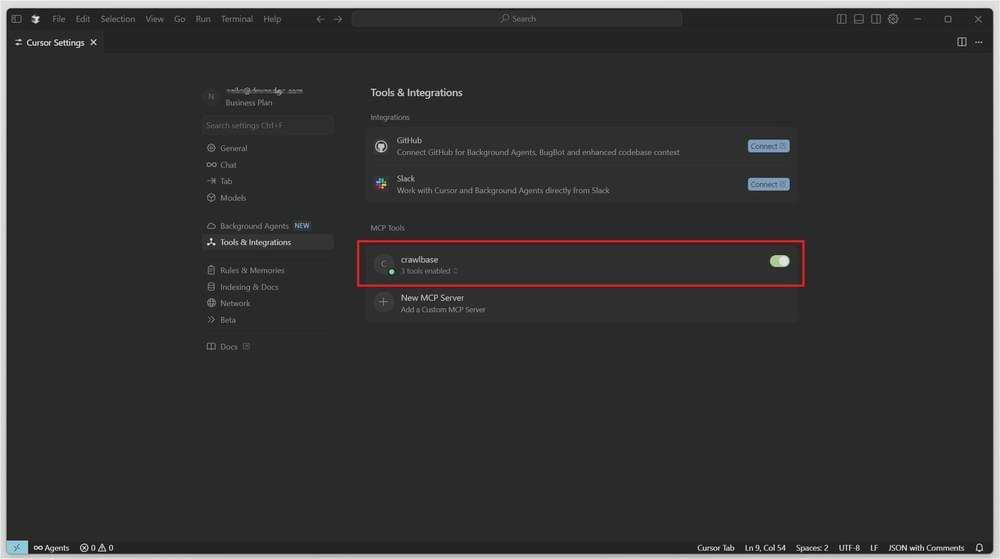Click the split editor icon

click(962, 42)
